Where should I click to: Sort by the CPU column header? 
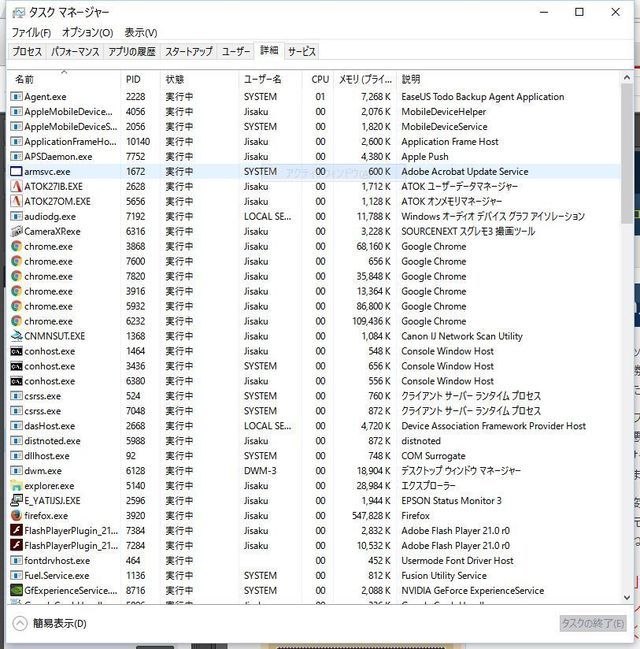318,79
